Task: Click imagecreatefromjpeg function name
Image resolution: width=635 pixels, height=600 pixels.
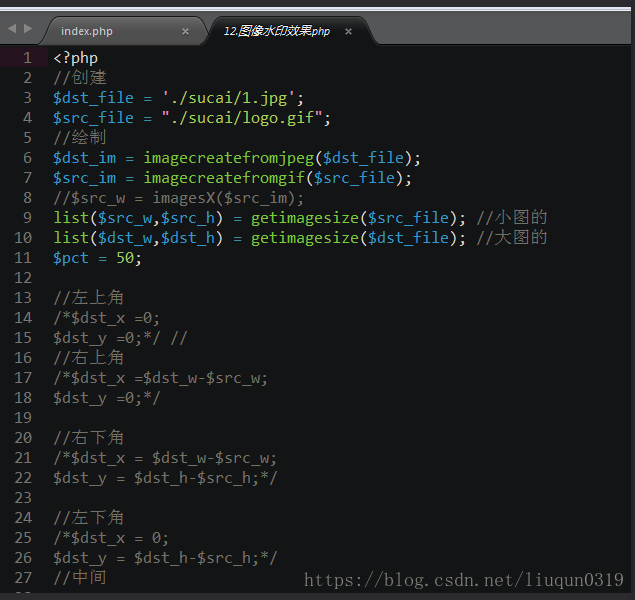Action: click(229, 158)
